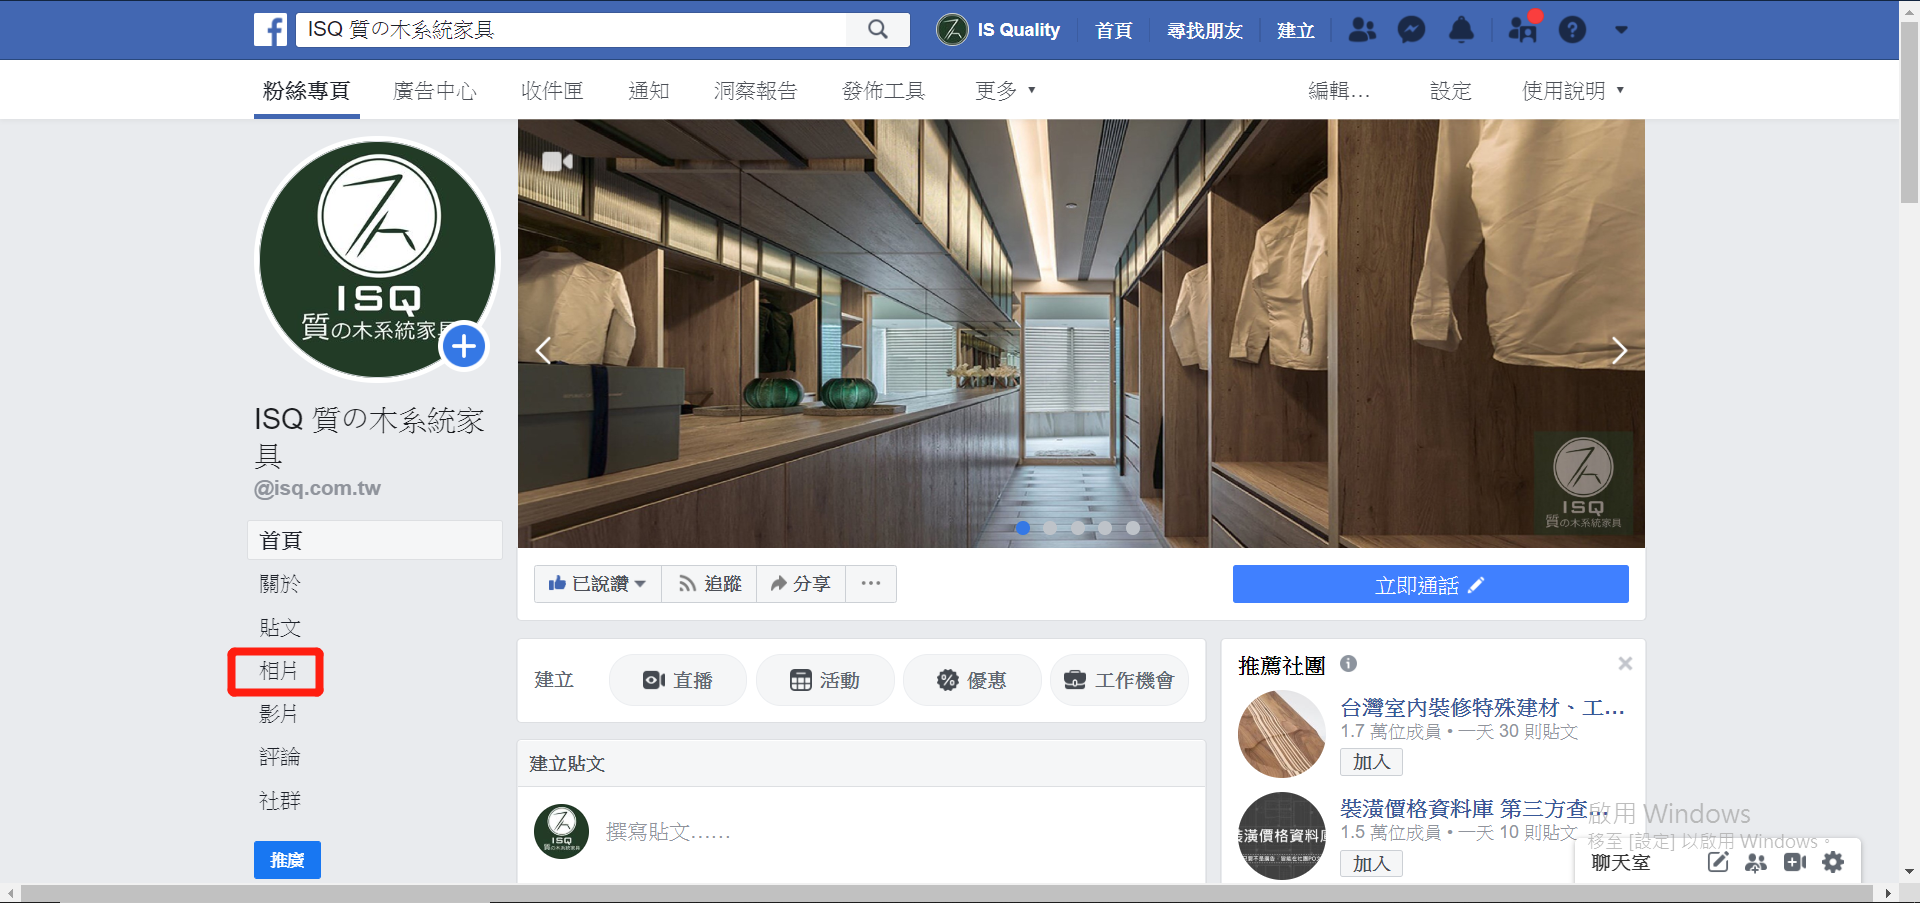This screenshot has width=1920, height=903.
Task: Open the quick help question mark icon
Action: click(1572, 30)
